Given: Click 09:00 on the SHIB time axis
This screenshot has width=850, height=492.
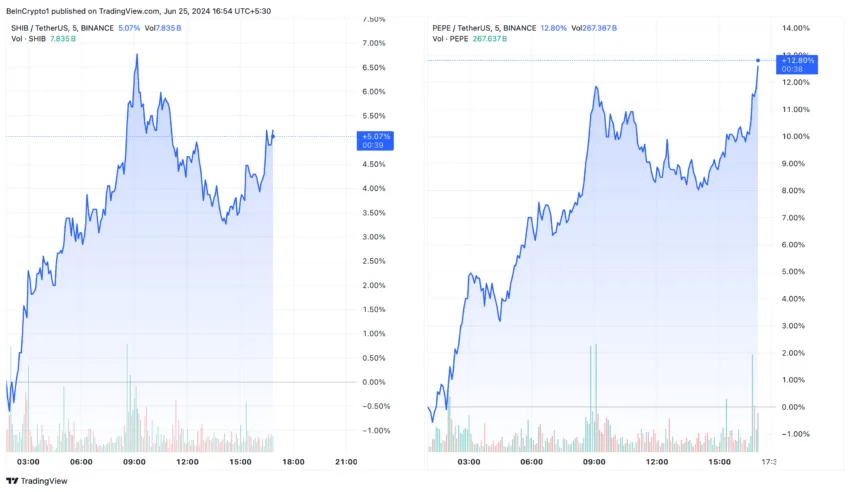Looking at the screenshot, I should coord(134,461).
